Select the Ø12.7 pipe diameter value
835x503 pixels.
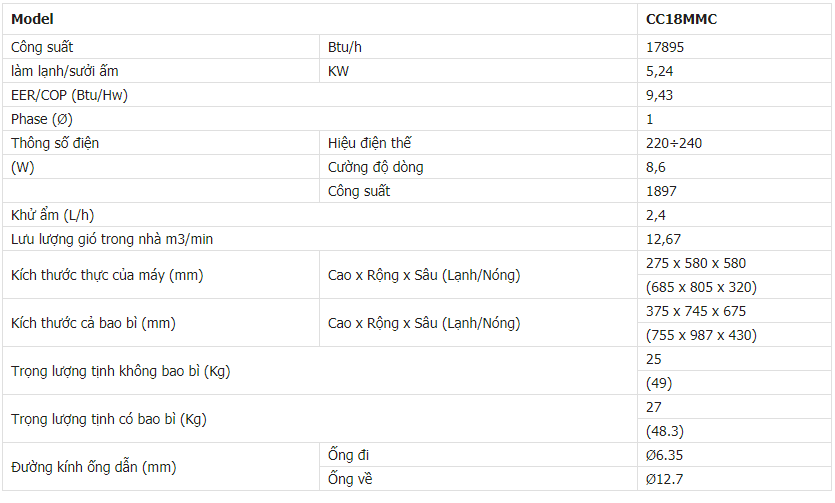coord(665,479)
